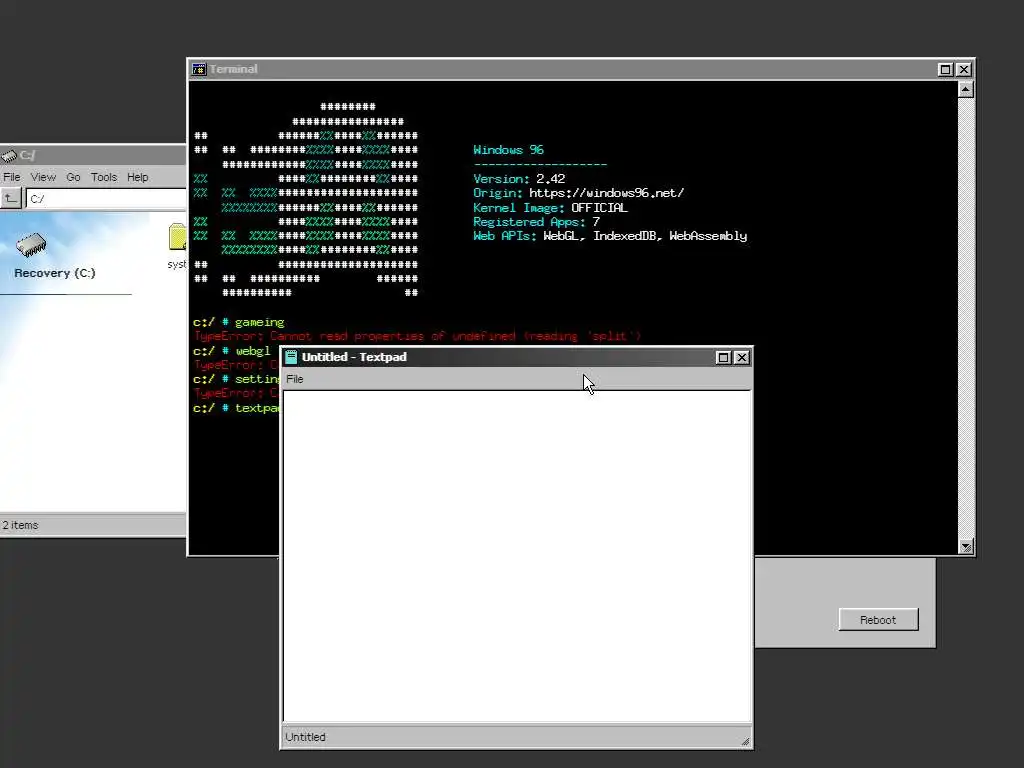
Task: Open the Help menu in explorer
Action: [x=138, y=177]
